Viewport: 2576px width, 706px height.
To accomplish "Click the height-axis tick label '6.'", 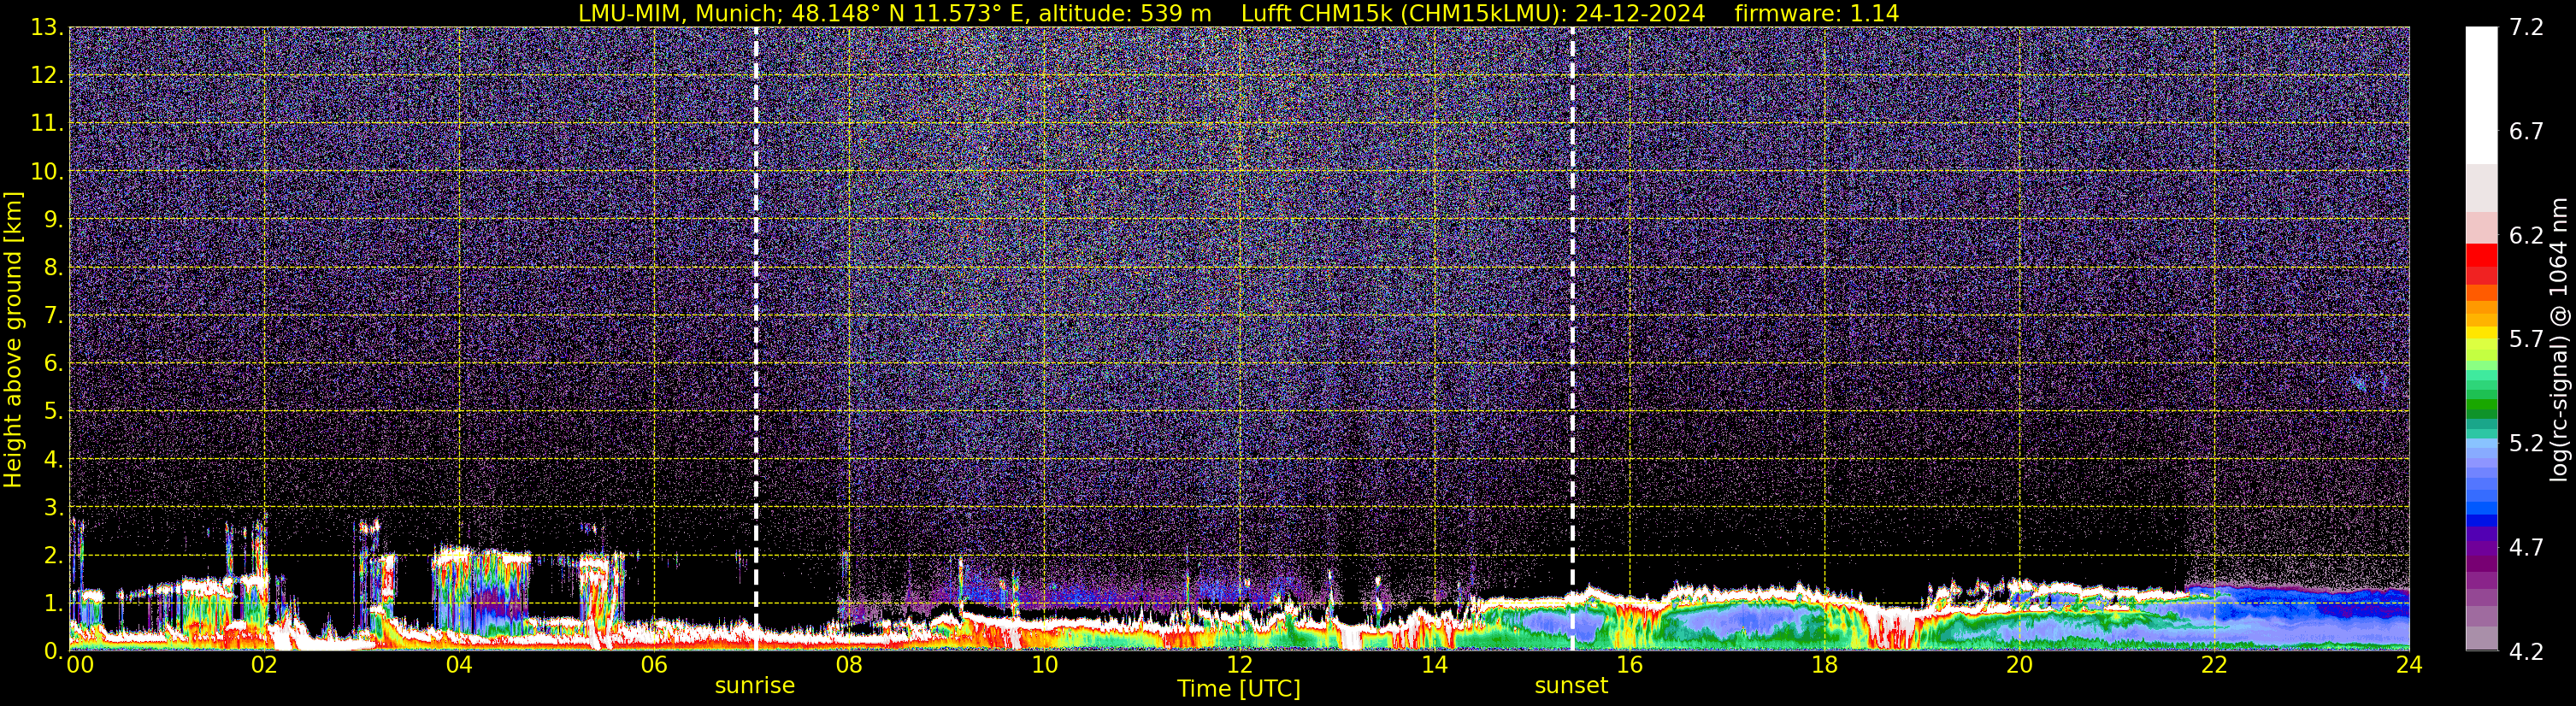I will 53,364.
